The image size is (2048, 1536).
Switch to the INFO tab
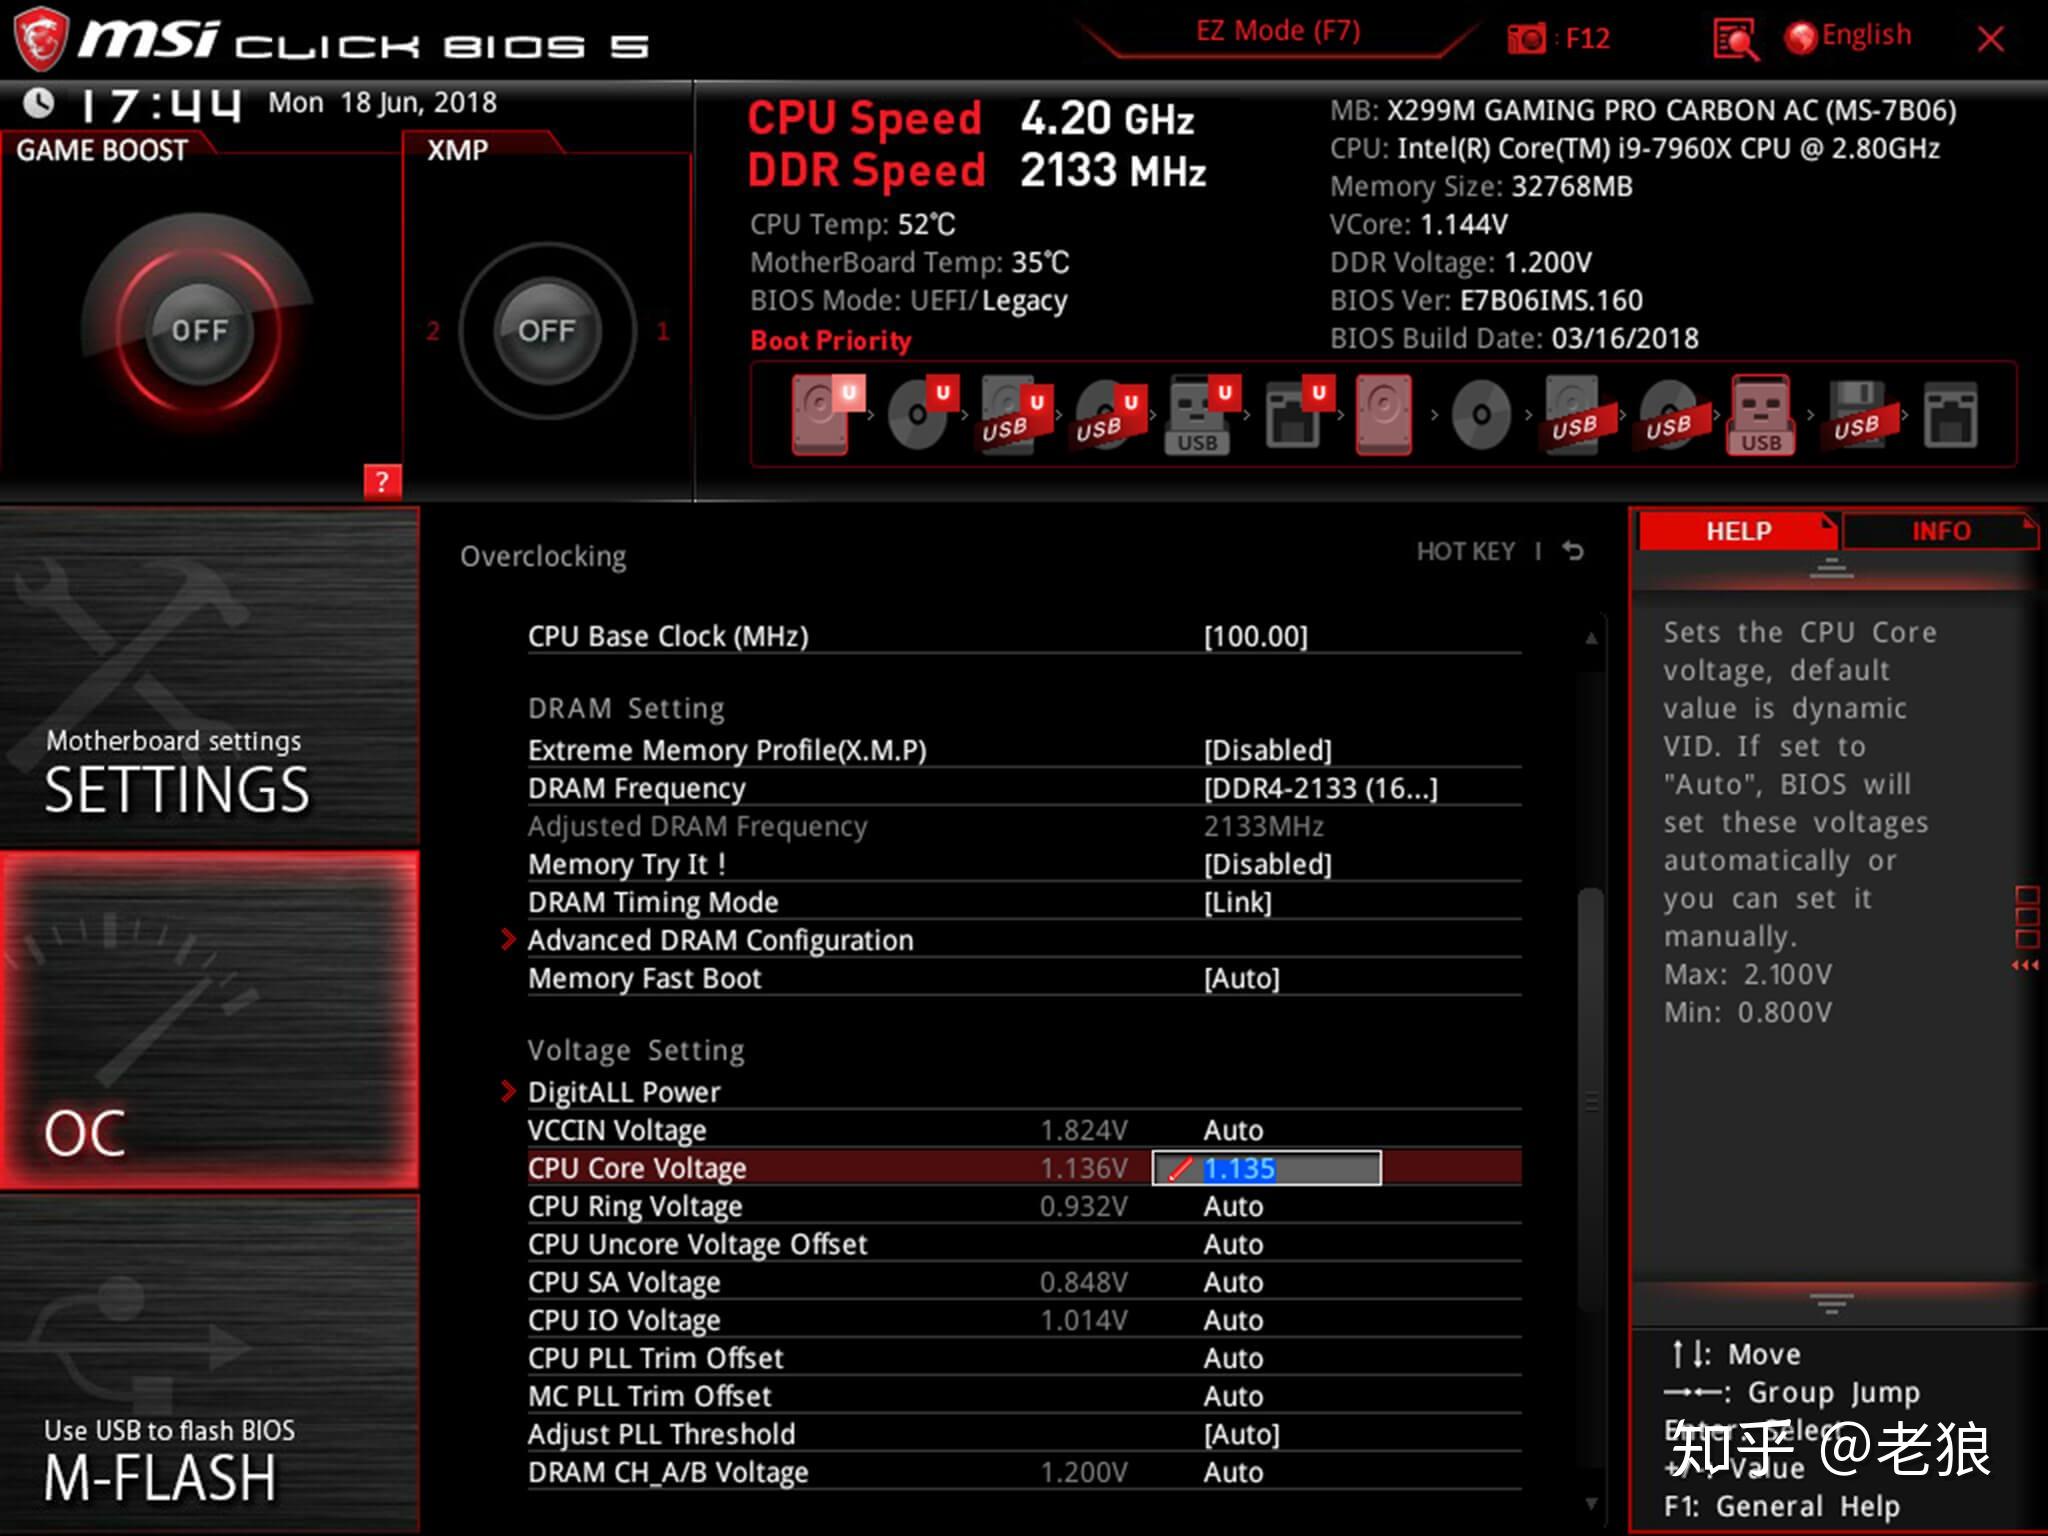(x=1940, y=531)
